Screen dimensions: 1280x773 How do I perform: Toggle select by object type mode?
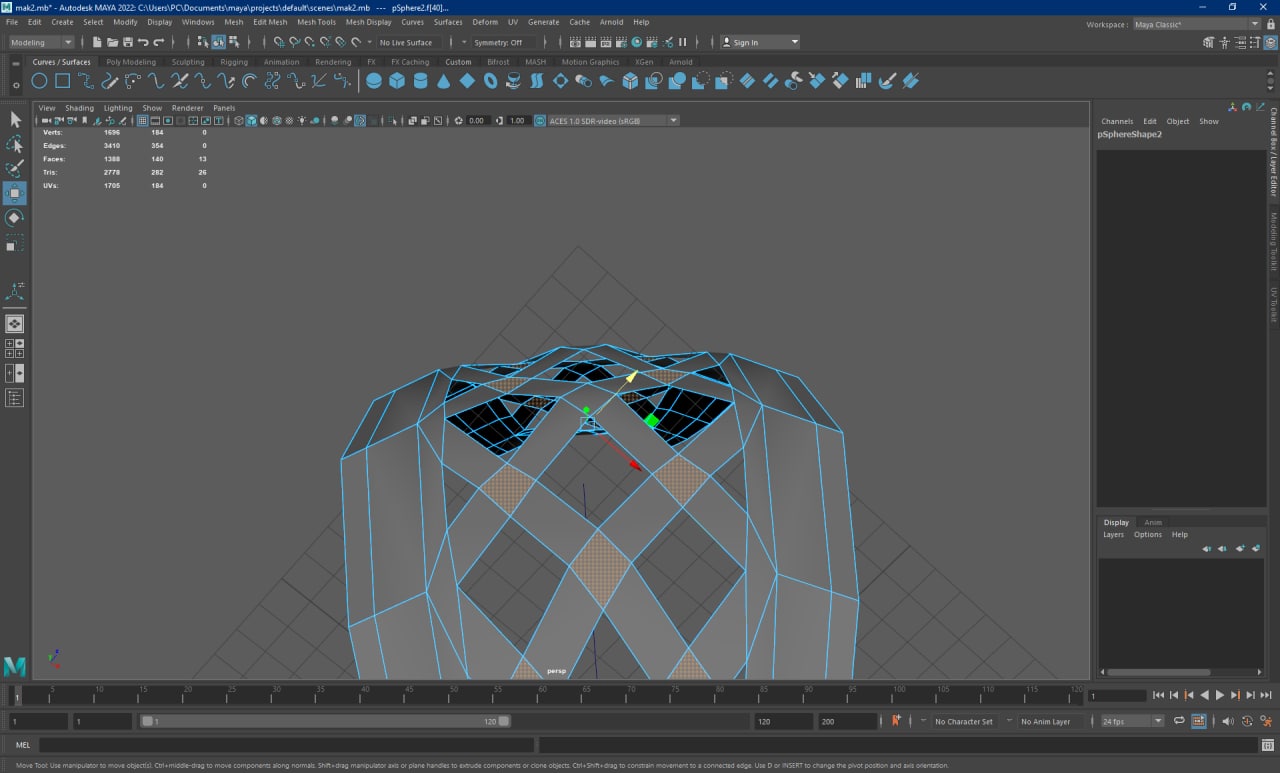tap(218, 42)
